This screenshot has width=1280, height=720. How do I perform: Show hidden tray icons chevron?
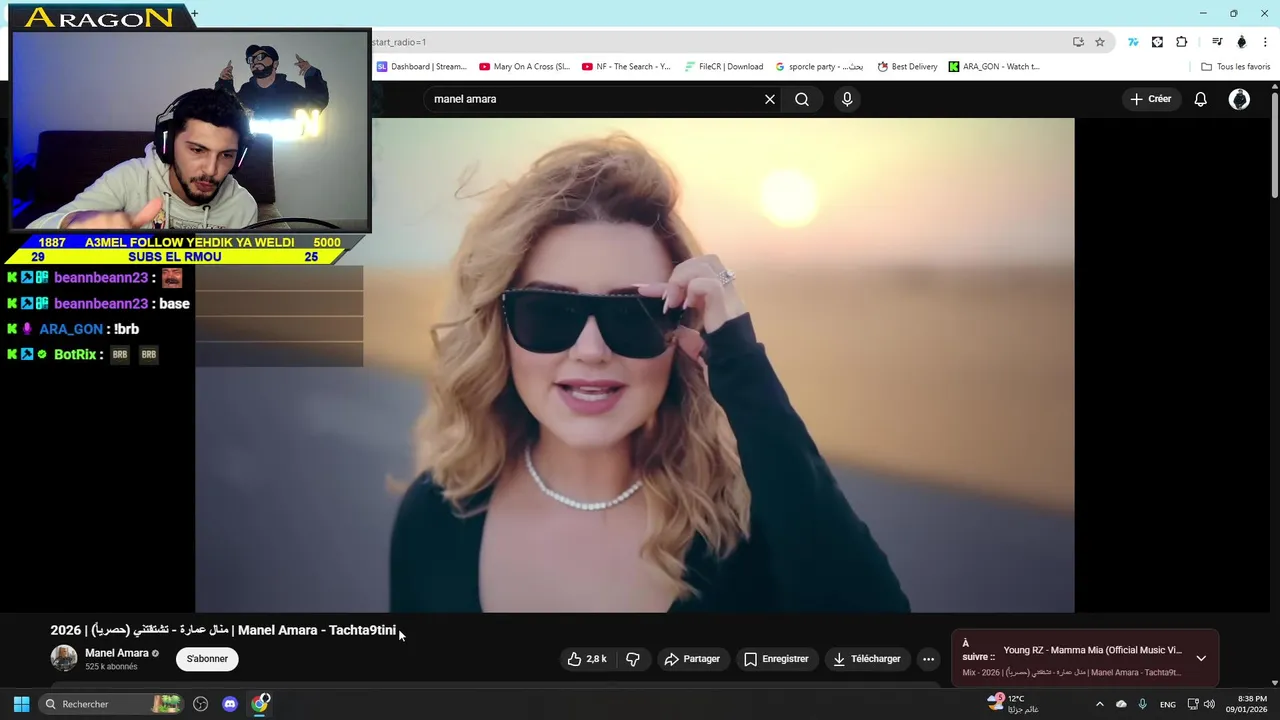pos(1099,704)
